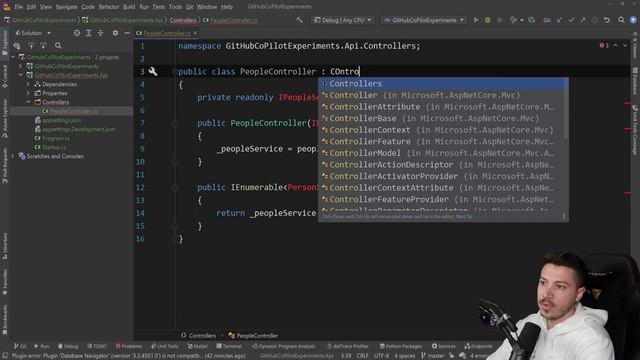Screen dimensions: 640x360
Task: Click Collapse All icon in Solution panel
Action: (x=100, y=33)
